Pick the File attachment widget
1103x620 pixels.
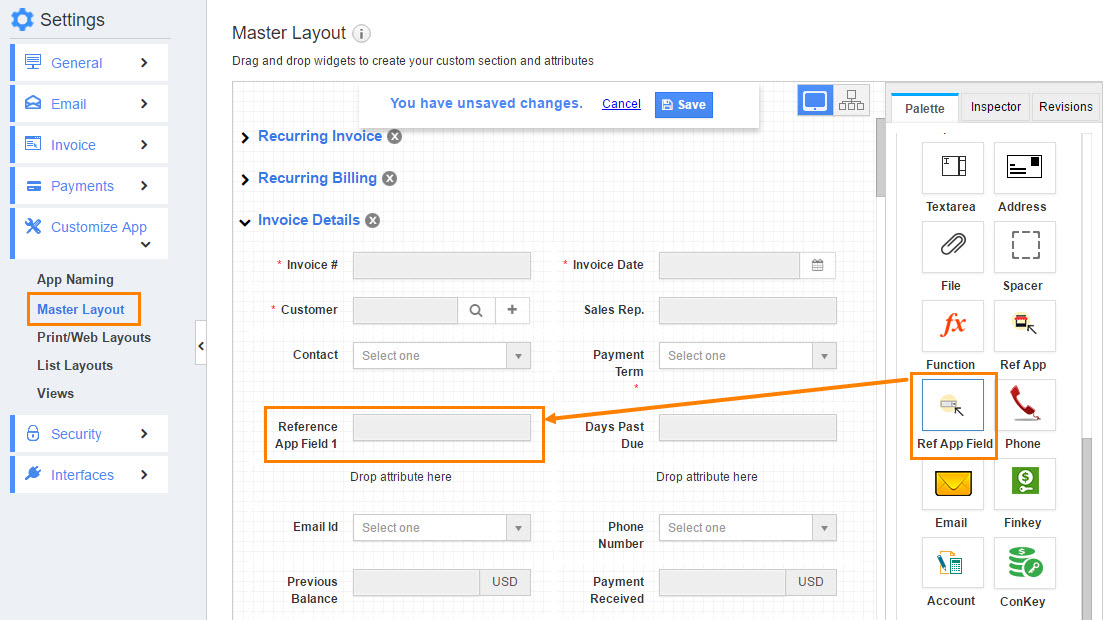(x=952, y=247)
